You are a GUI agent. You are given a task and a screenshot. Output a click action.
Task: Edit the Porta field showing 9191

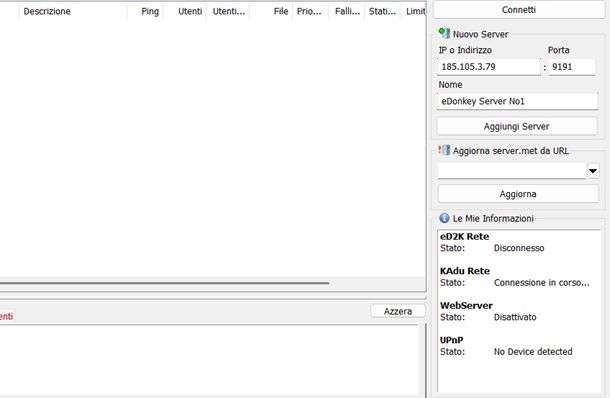572,67
